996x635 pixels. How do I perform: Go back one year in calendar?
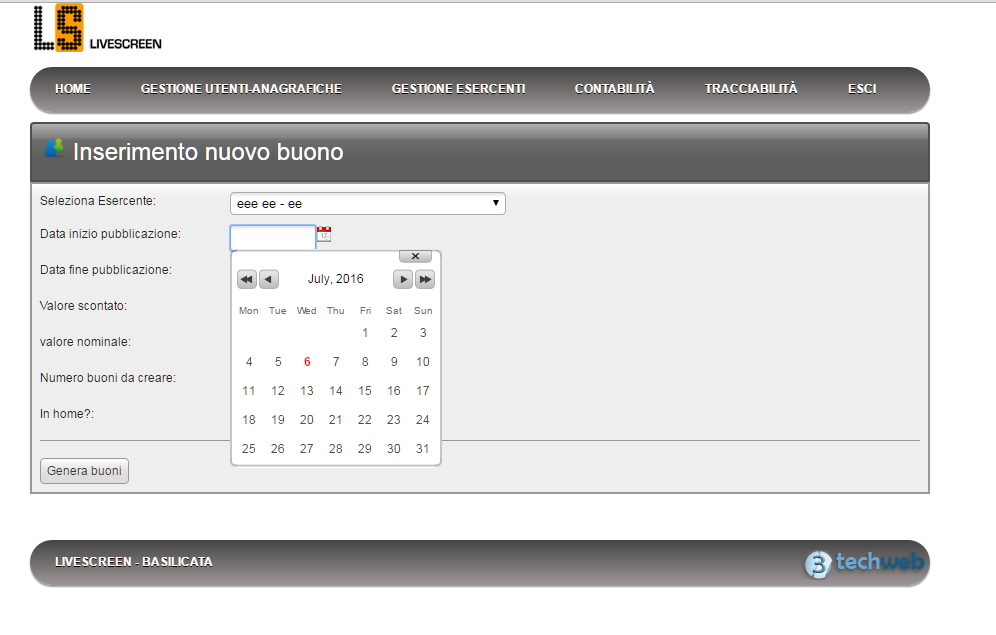[x=246, y=279]
